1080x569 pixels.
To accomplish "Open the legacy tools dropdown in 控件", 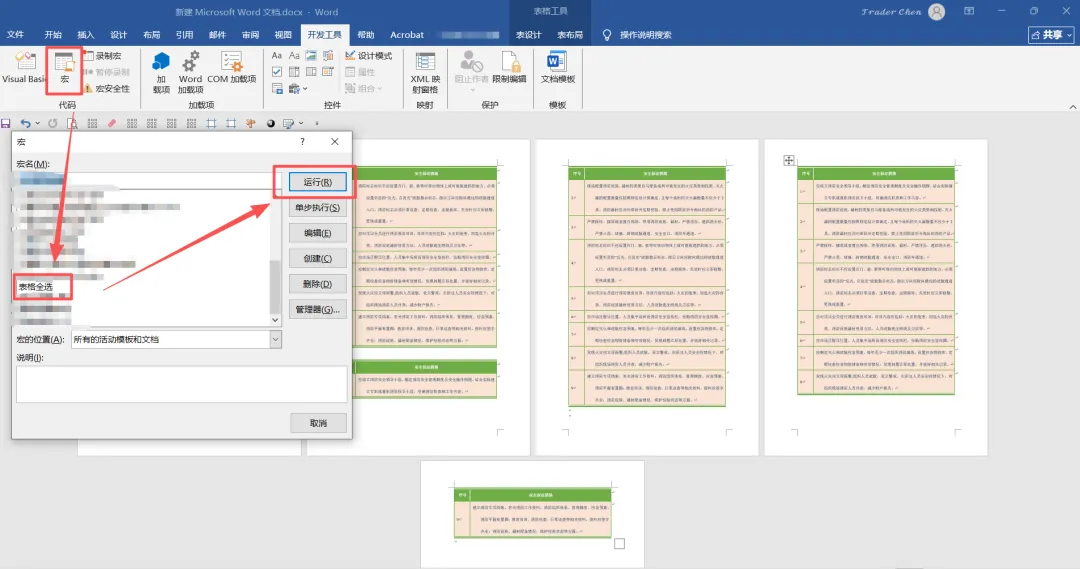I will coord(298,88).
